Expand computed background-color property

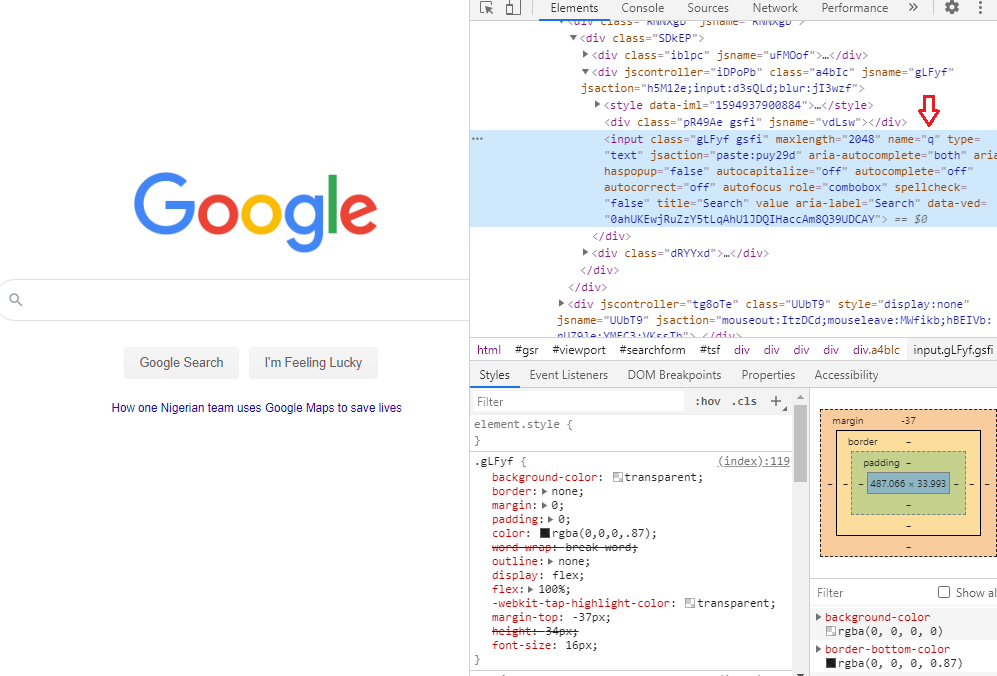(820, 618)
